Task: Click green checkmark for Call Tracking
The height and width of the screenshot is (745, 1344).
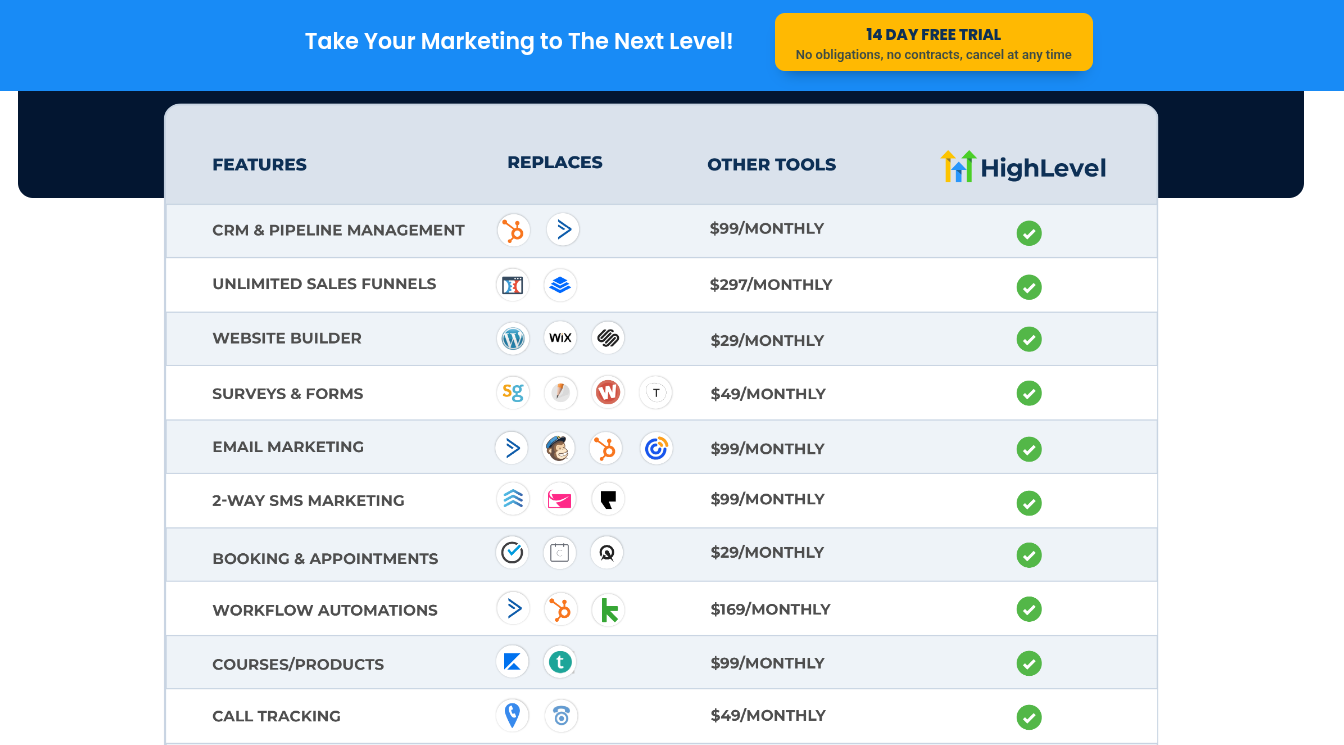Action: tap(1029, 717)
